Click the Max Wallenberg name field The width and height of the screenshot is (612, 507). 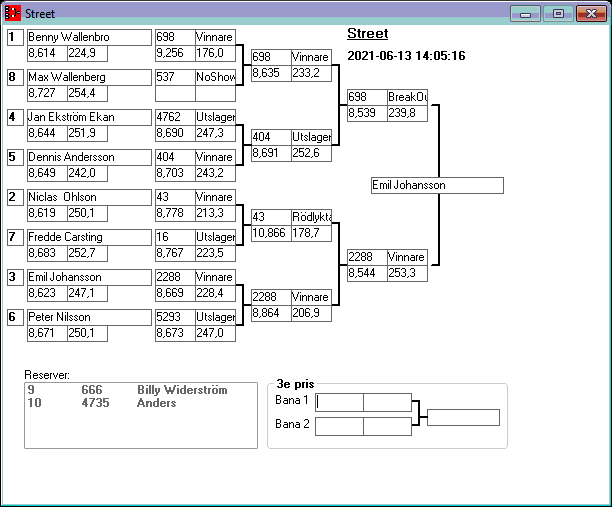point(88,77)
